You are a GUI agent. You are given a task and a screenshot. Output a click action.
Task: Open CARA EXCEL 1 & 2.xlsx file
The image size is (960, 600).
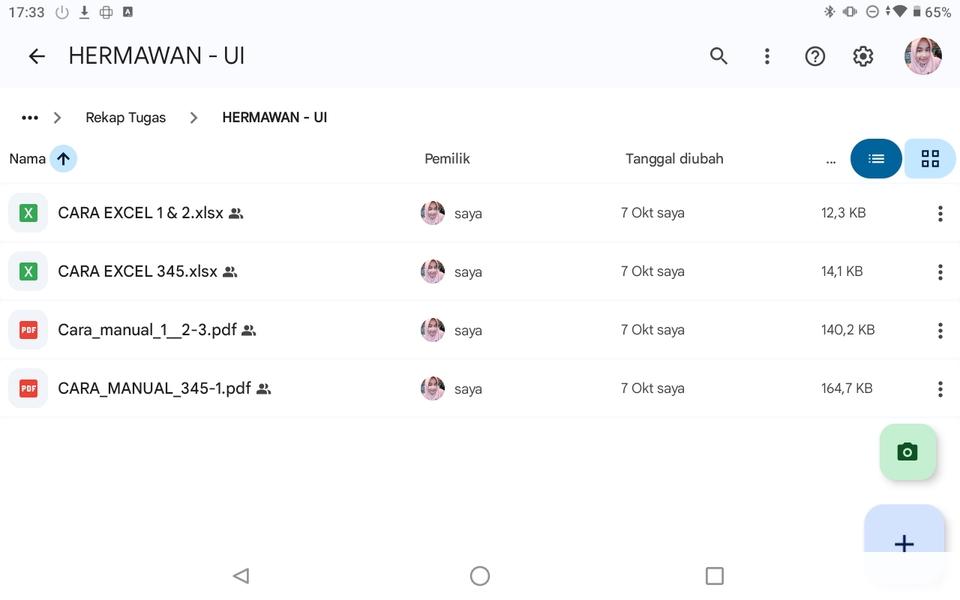point(140,213)
